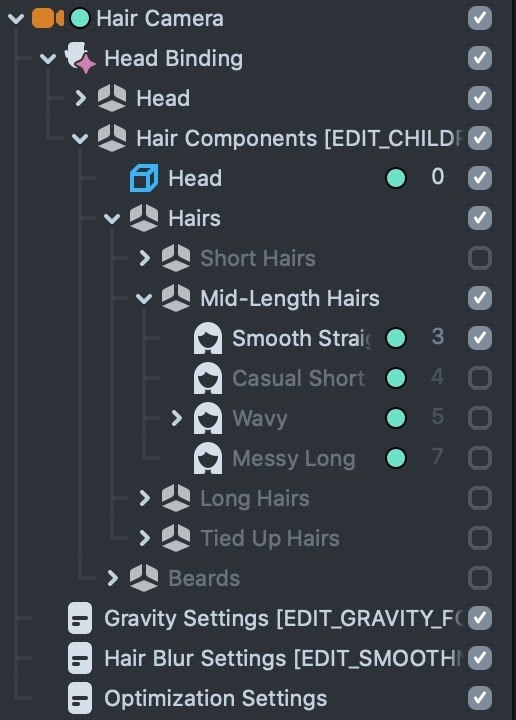Image resolution: width=516 pixels, height=720 pixels.
Task: Select the Hairs group label
Action: tap(194, 218)
